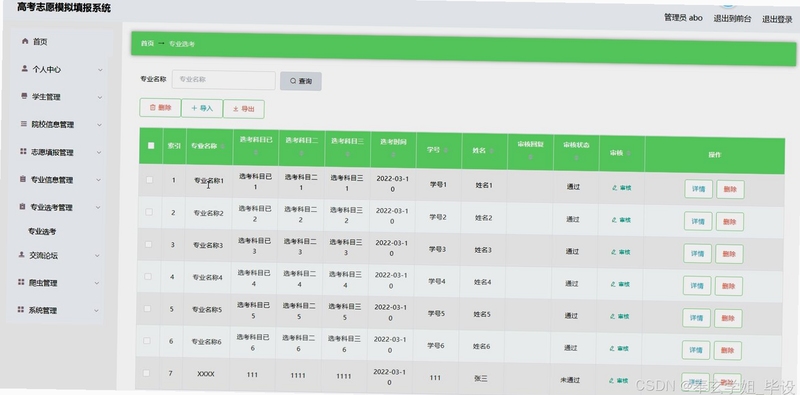Check the checkbox for row 专业名称3
This screenshot has height=395, width=800.
(148, 244)
